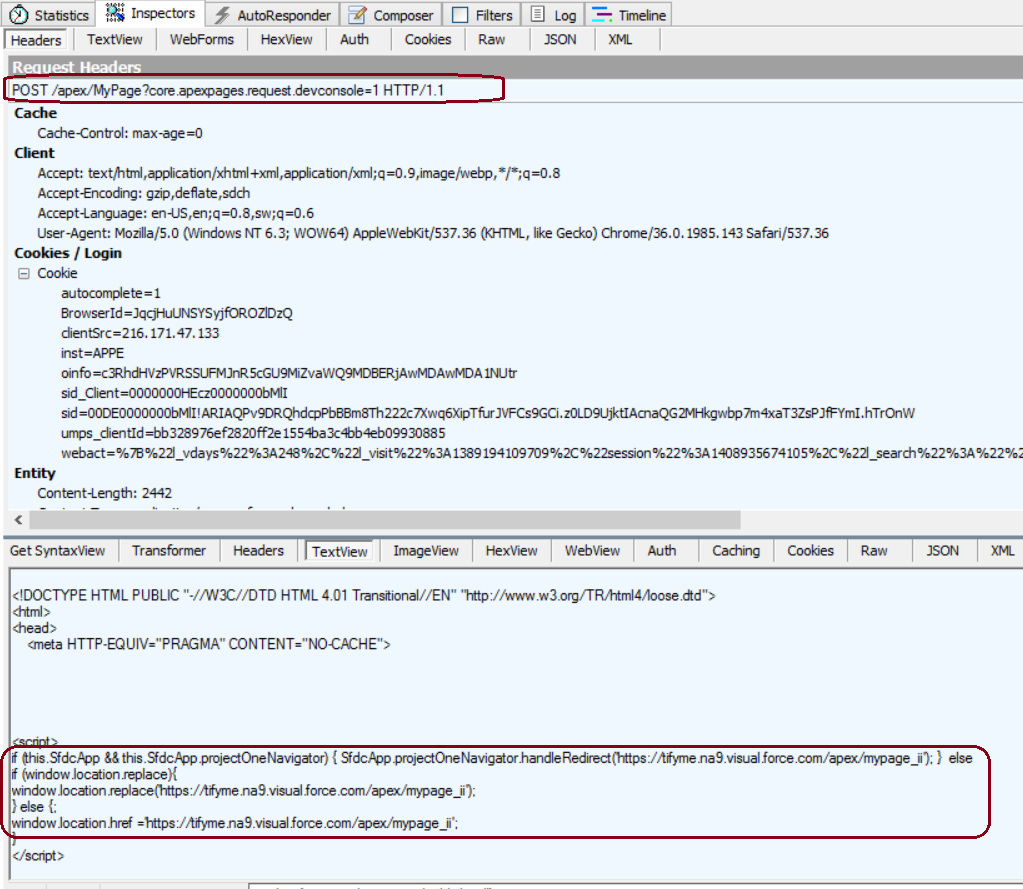Open the response HexView tab

pyautogui.click(x=512, y=550)
